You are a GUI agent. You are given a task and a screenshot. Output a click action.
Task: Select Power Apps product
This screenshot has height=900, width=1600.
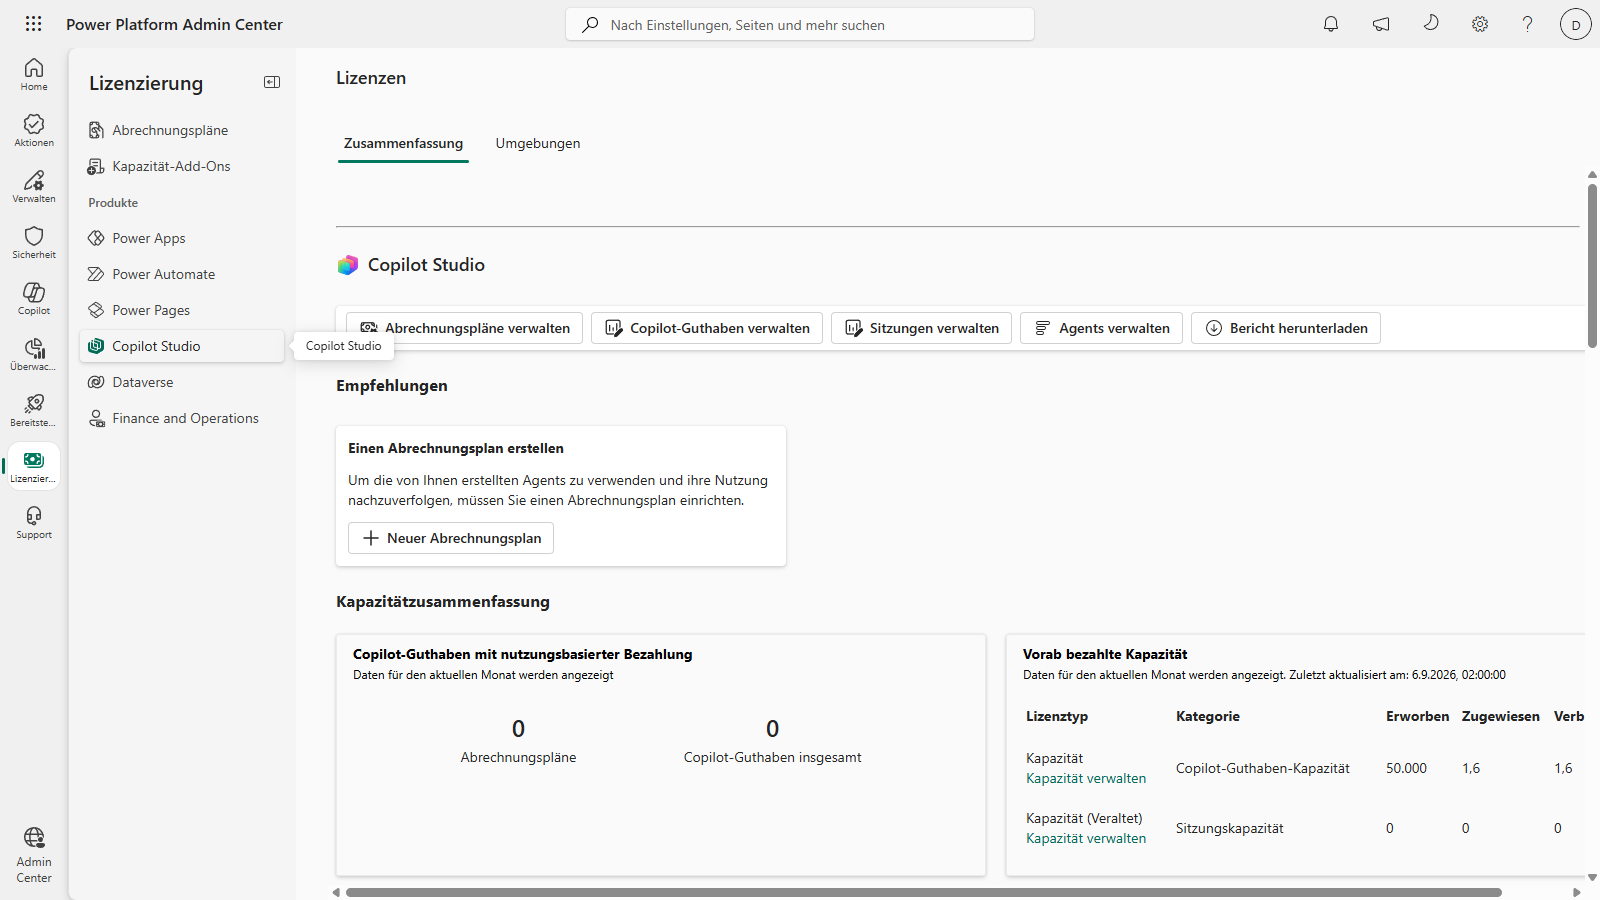coord(182,238)
